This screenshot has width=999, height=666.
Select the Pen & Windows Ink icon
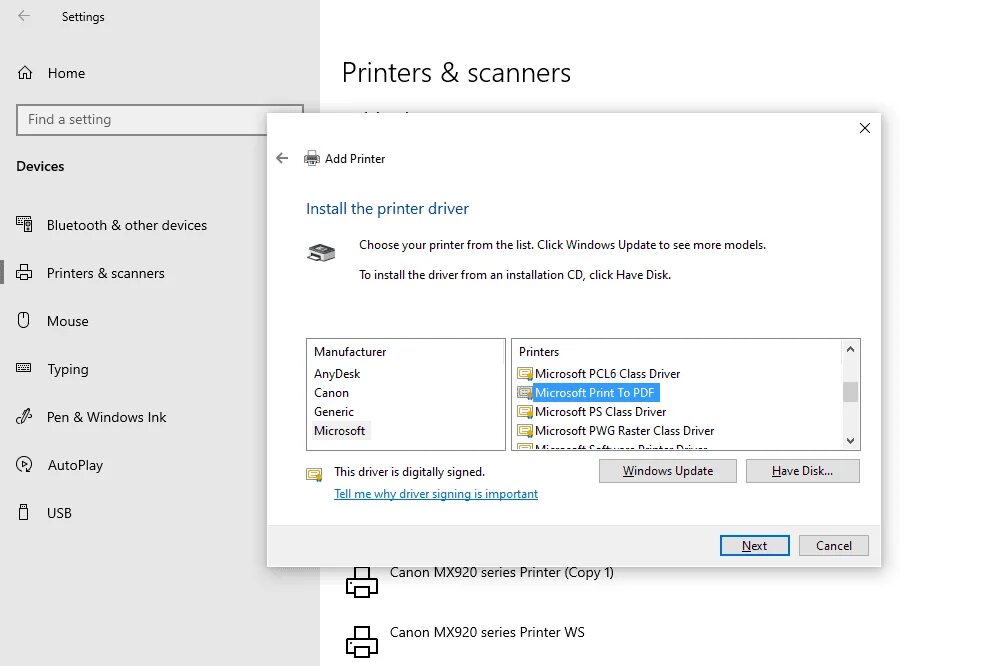[x=24, y=417]
